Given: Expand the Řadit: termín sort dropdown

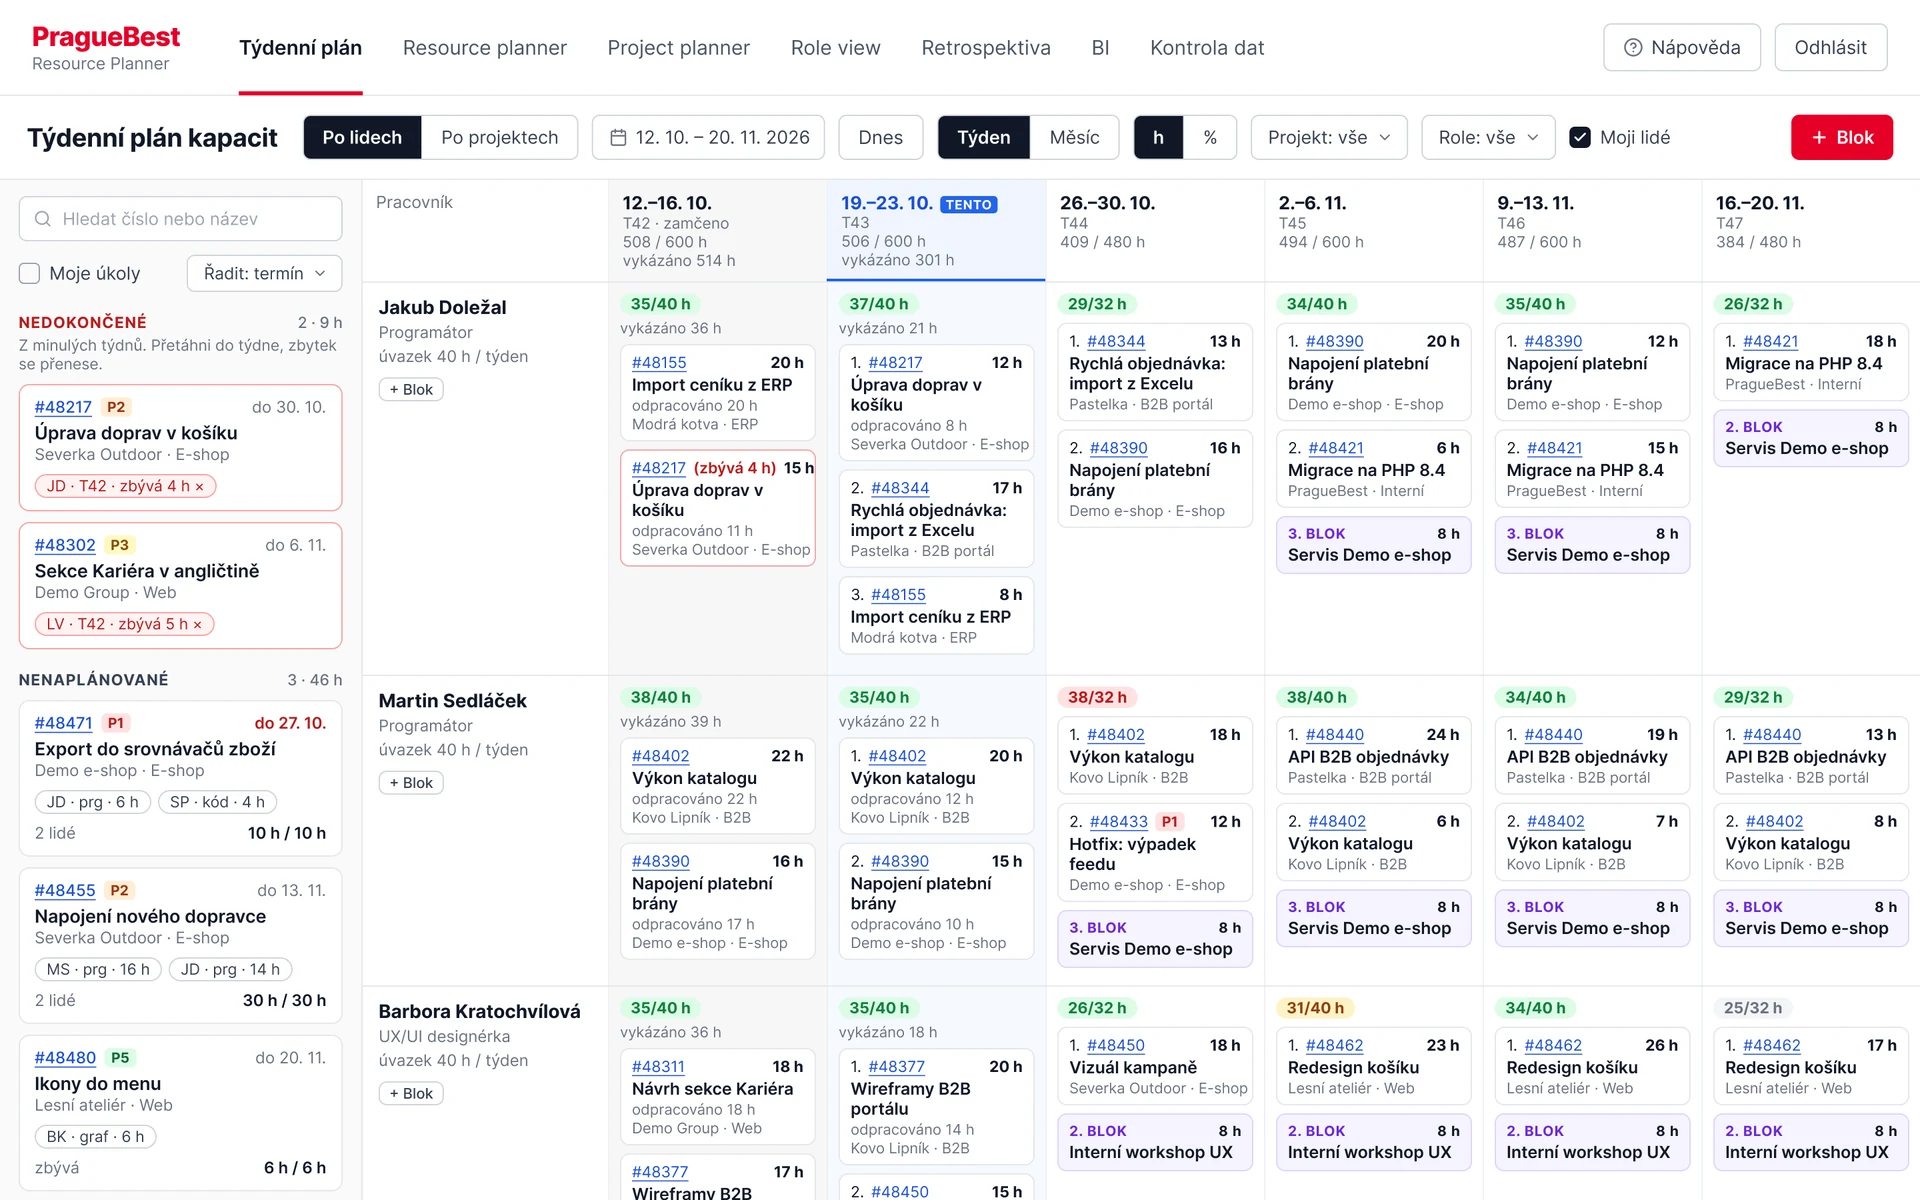Looking at the screenshot, I should pos(265,274).
